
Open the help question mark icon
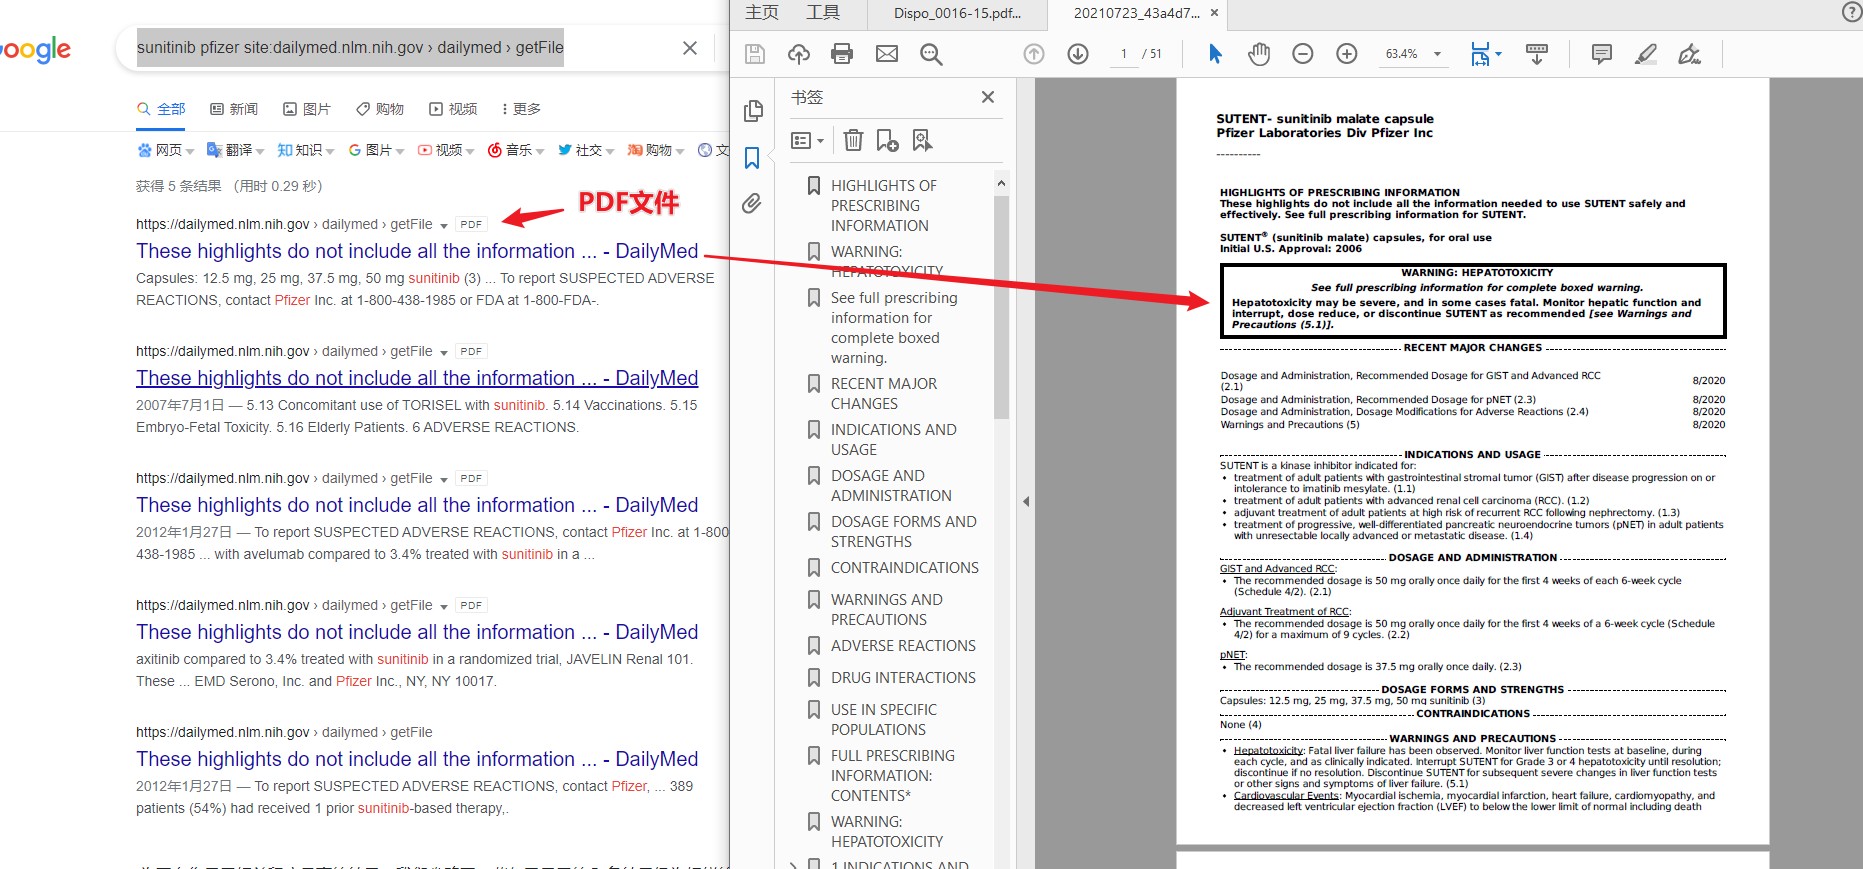[x=1851, y=12]
